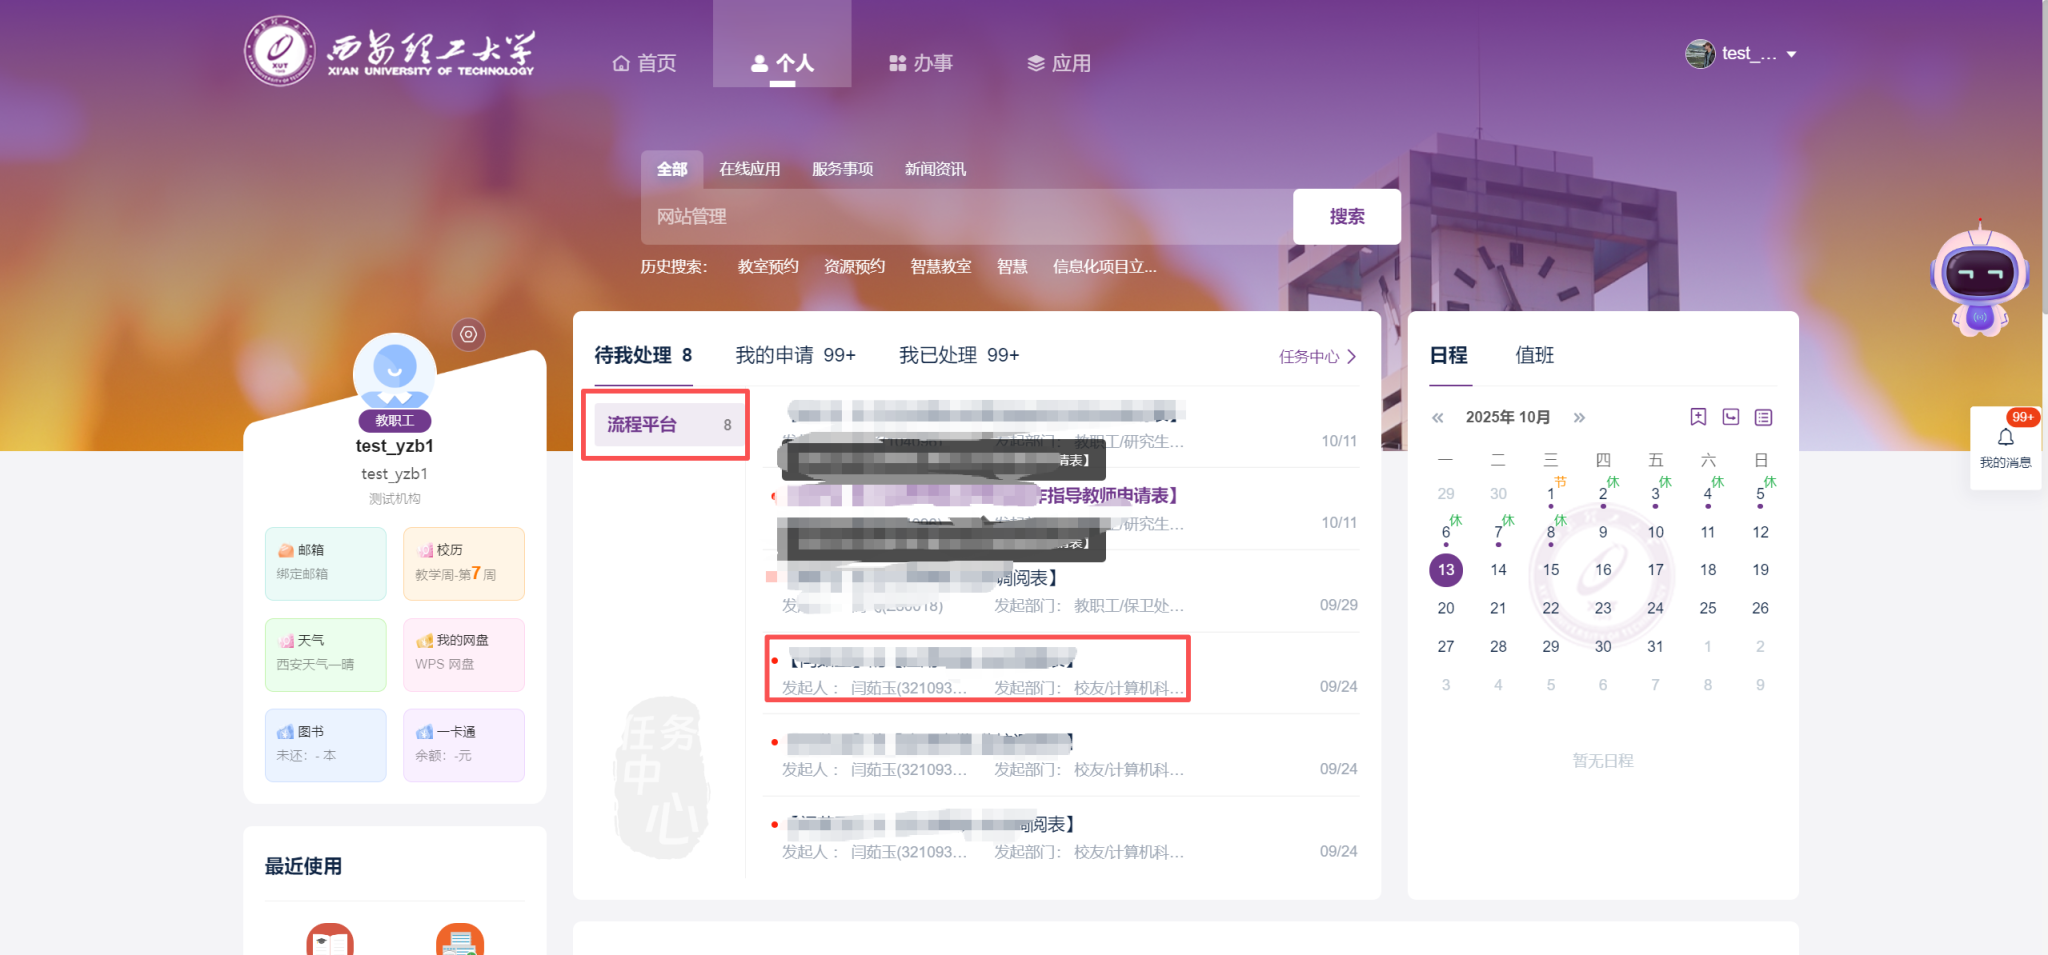Go to next month in calendar
This screenshot has height=955, width=2048.
click(x=1579, y=418)
